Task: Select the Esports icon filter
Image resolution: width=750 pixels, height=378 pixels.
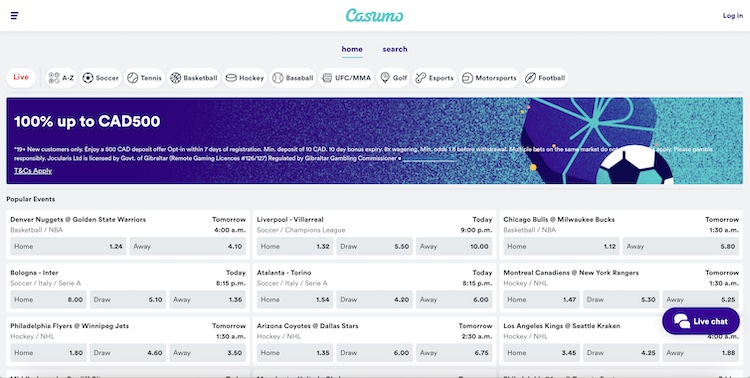Action: point(420,78)
